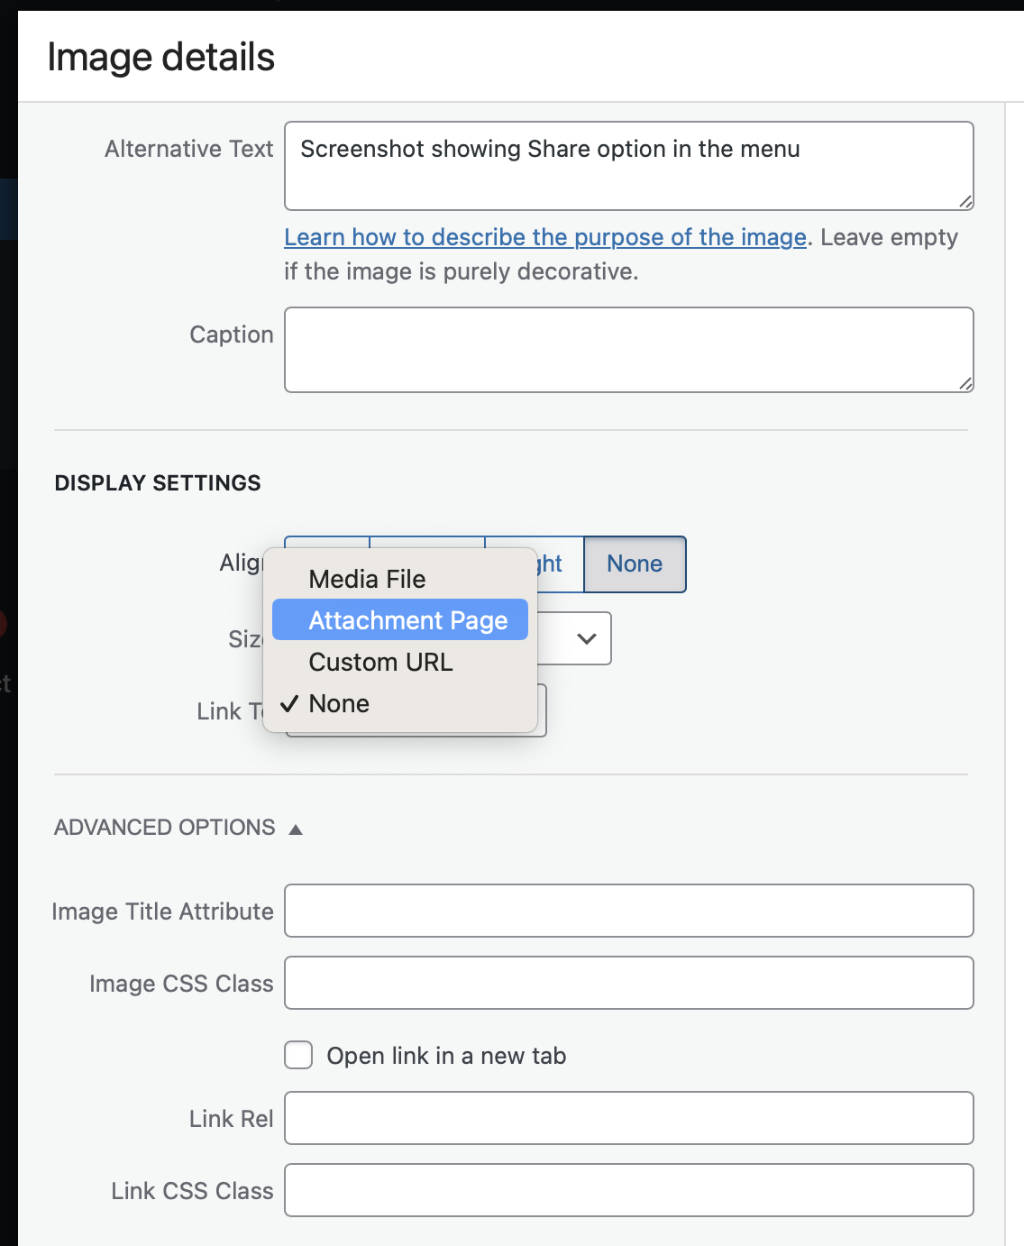The width and height of the screenshot is (1024, 1246).
Task: Click the Caption field resize grip
Action: point(965,383)
